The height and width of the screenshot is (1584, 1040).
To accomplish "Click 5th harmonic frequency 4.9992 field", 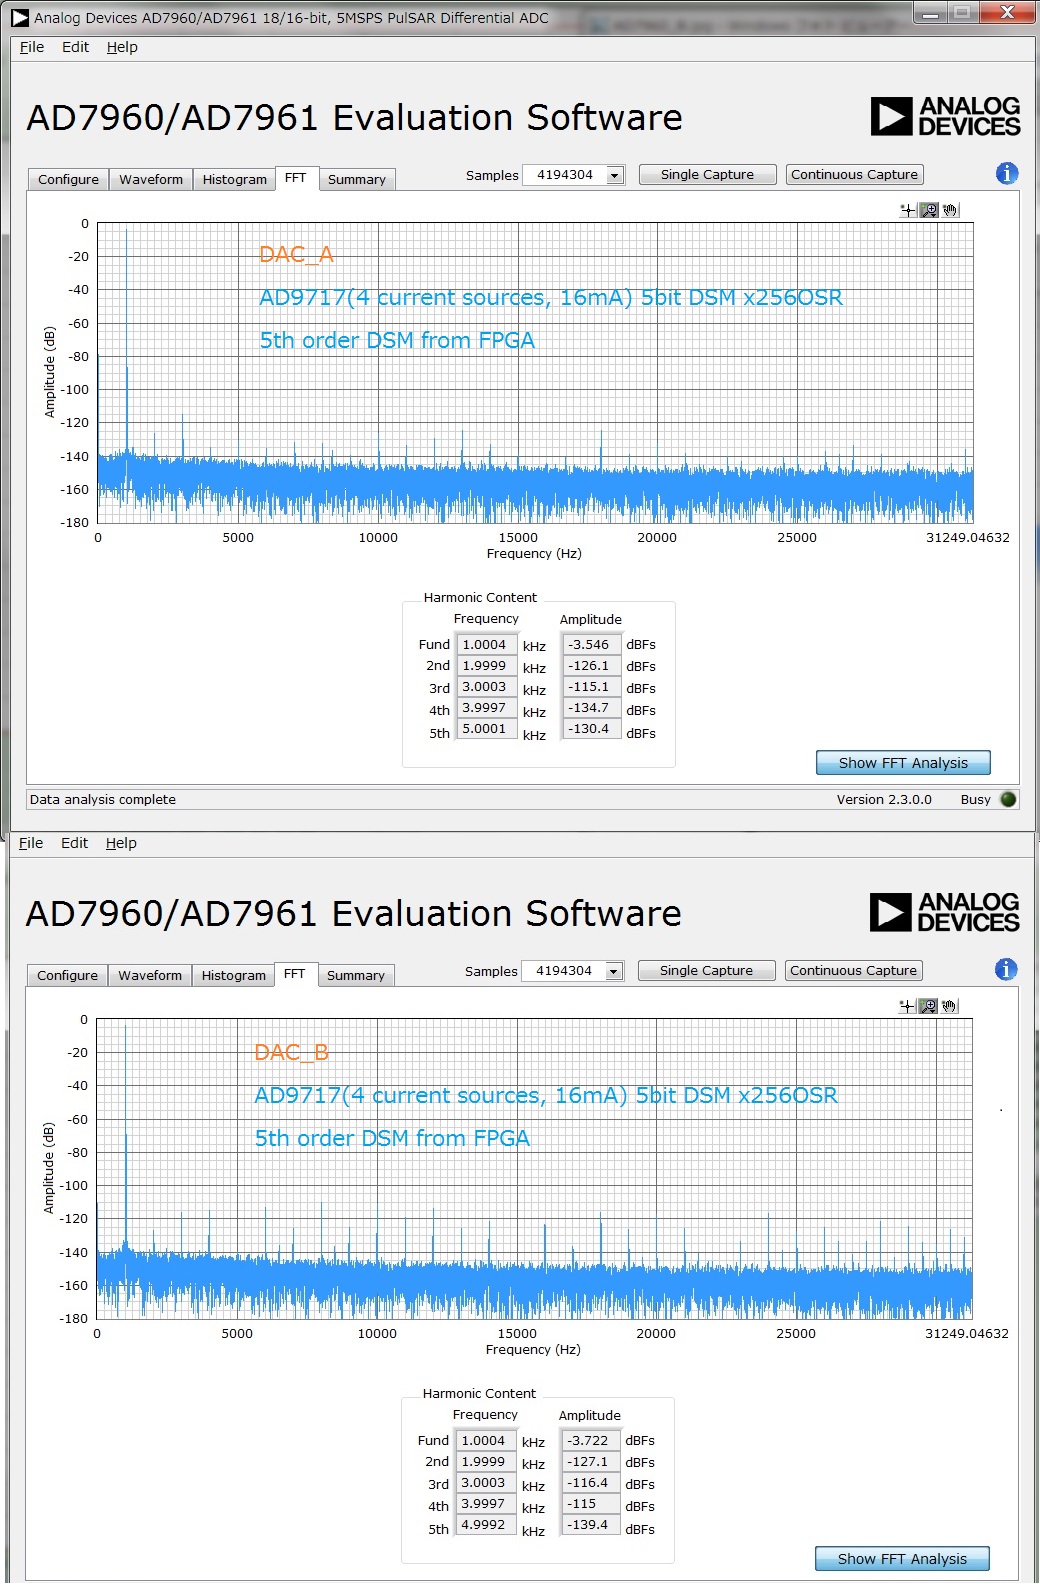I will pyautogui.click(x=486, y=1524).
